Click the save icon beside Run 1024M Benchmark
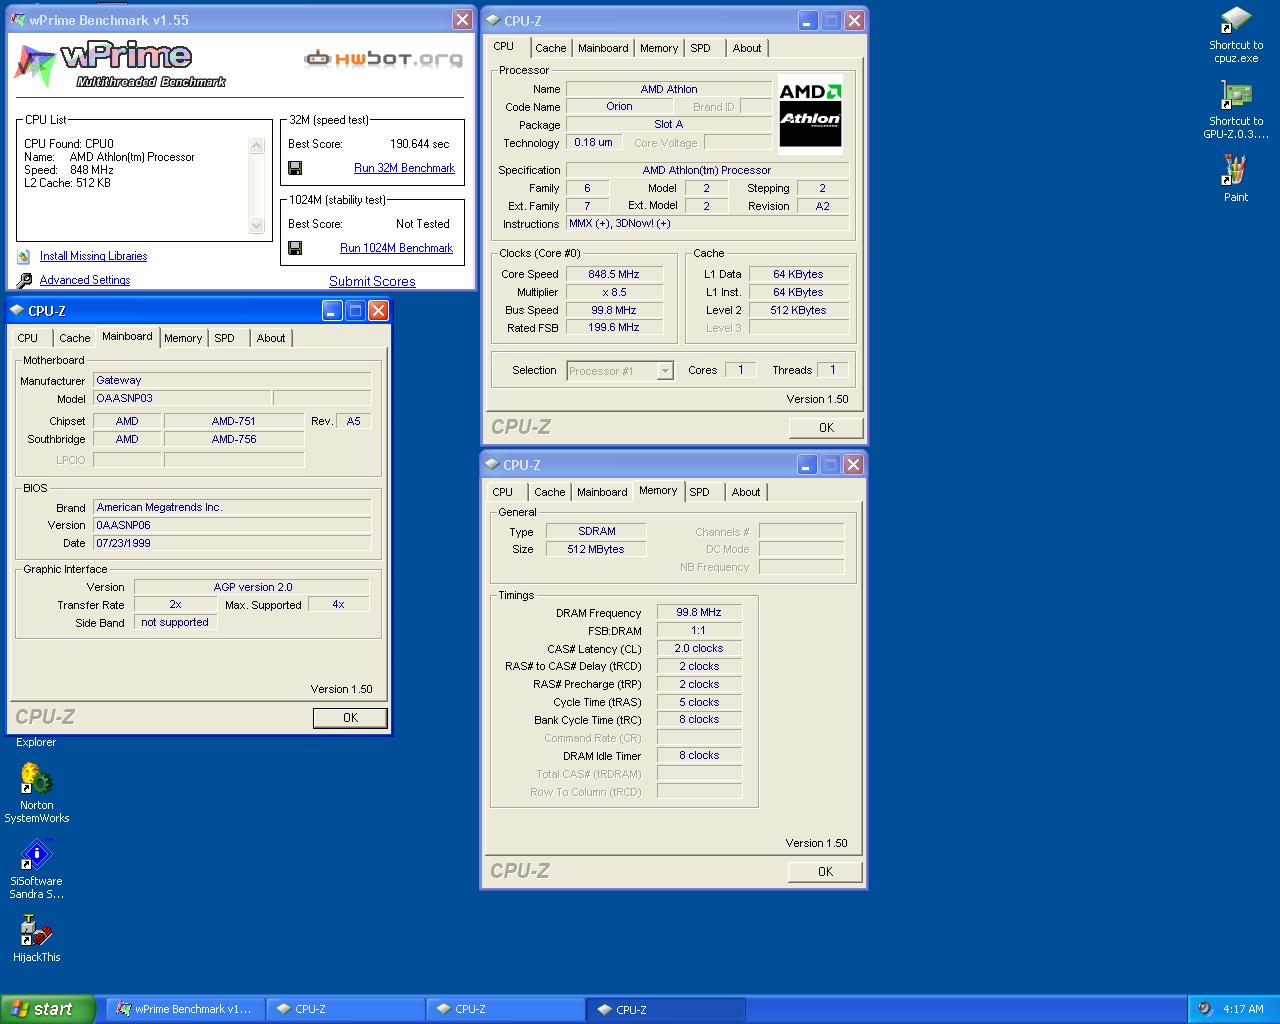1280x1024 pixels. tap(295, 248)
